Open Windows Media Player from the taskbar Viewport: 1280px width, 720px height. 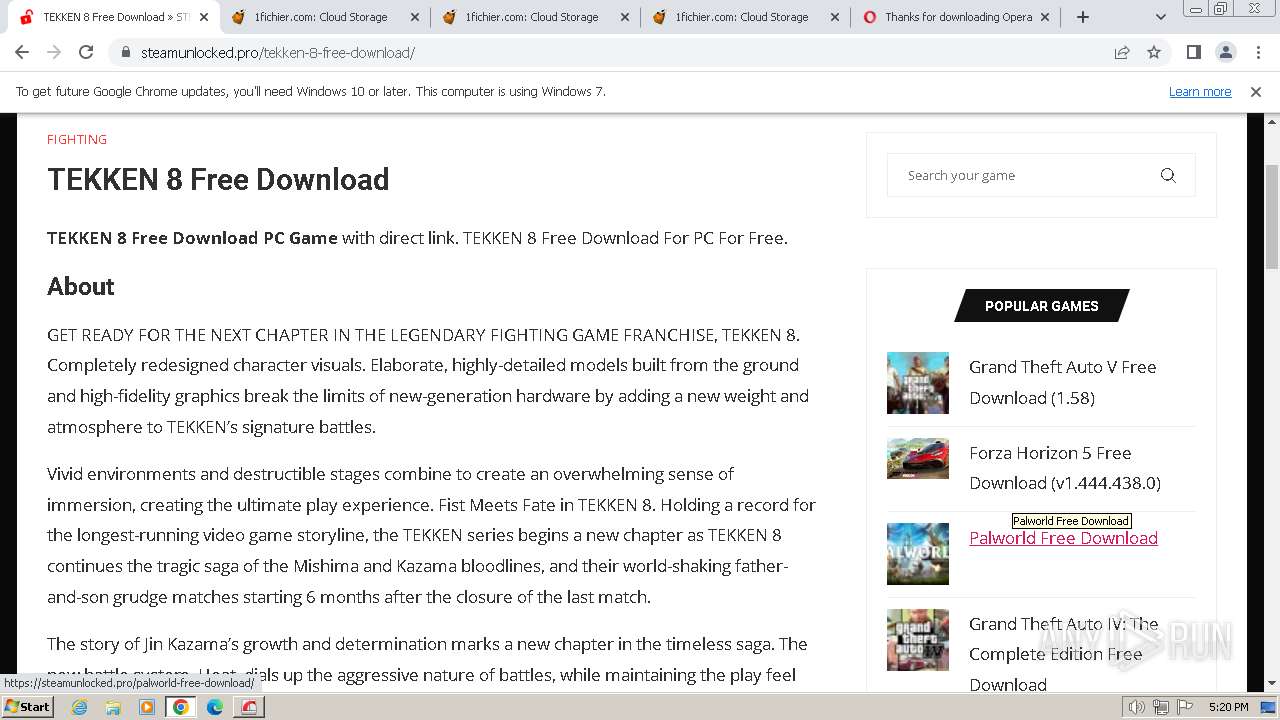(147, 707)
